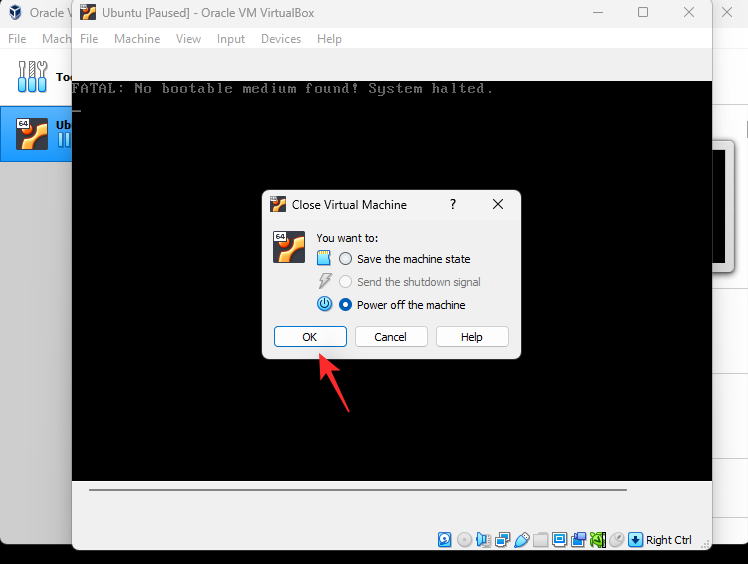748x564 pixels.
Task: Click the Help button in dialog
Action: tap(472, 337)
